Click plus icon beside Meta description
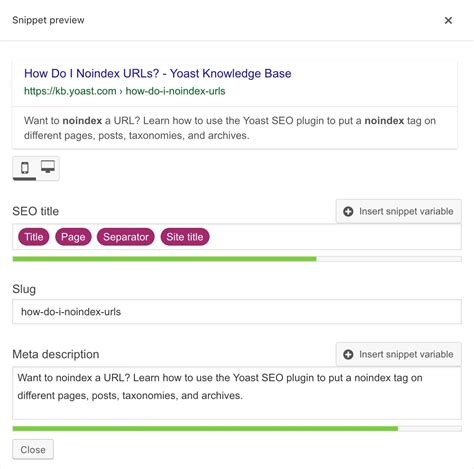 pos(348,354)
